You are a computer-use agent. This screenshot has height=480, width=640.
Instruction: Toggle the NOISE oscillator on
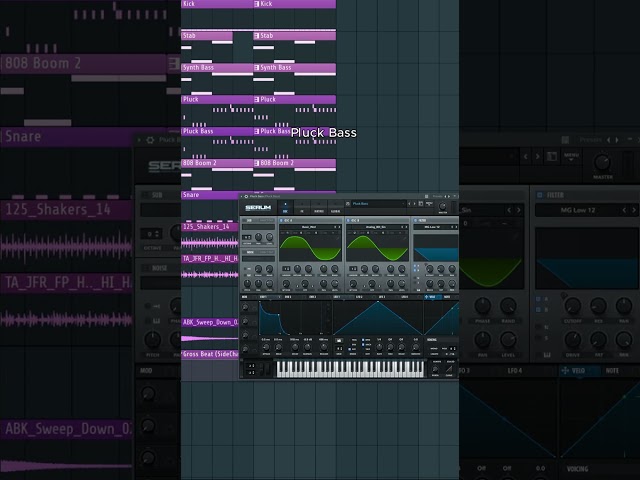(x=244, y=252)
